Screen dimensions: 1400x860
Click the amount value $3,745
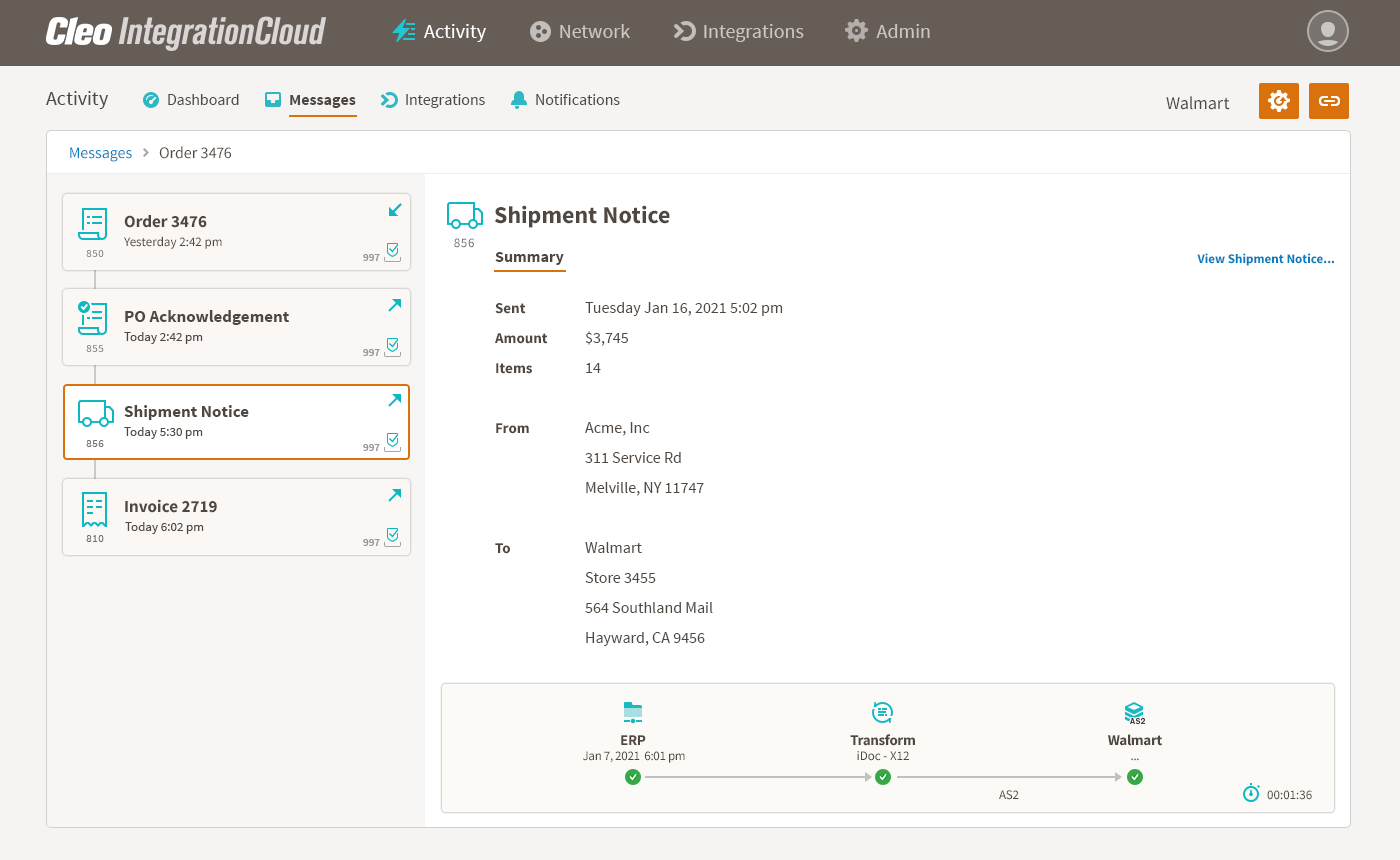click(607, 338)
